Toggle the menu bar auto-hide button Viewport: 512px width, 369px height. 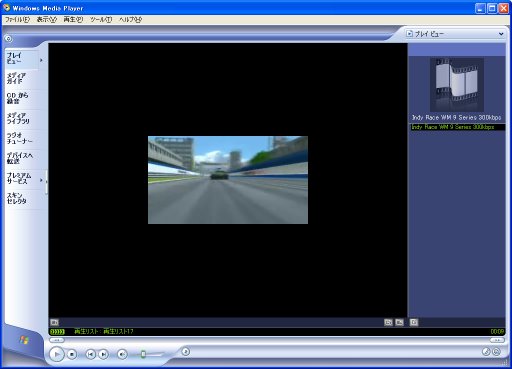[x=9, y=39]
